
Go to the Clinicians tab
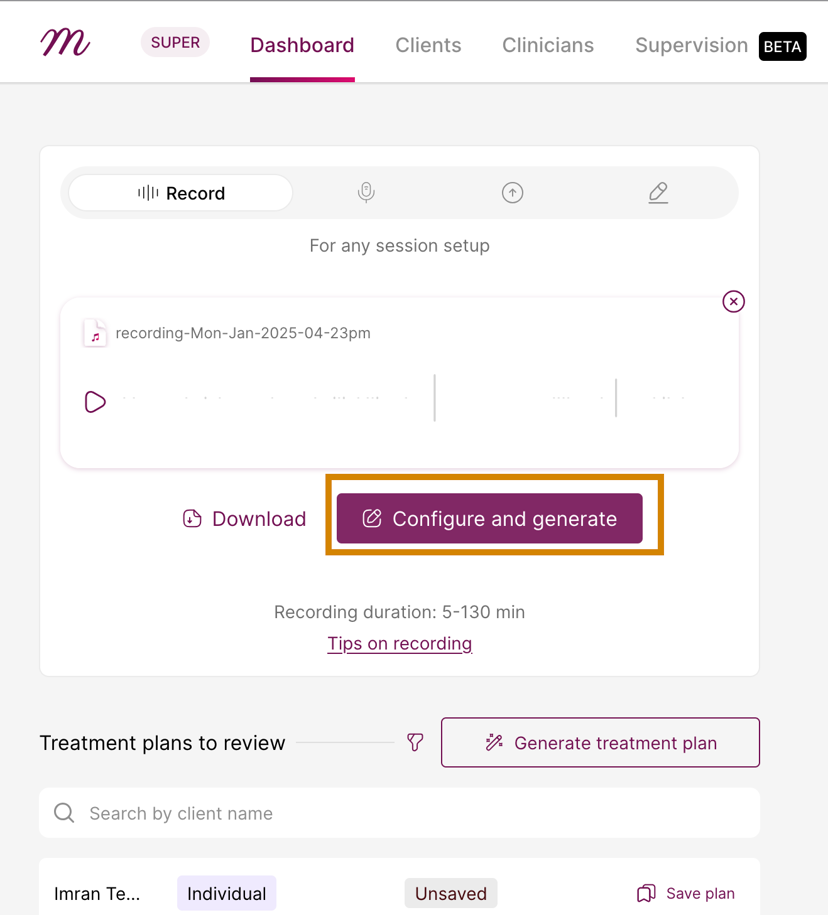point(548,46)
